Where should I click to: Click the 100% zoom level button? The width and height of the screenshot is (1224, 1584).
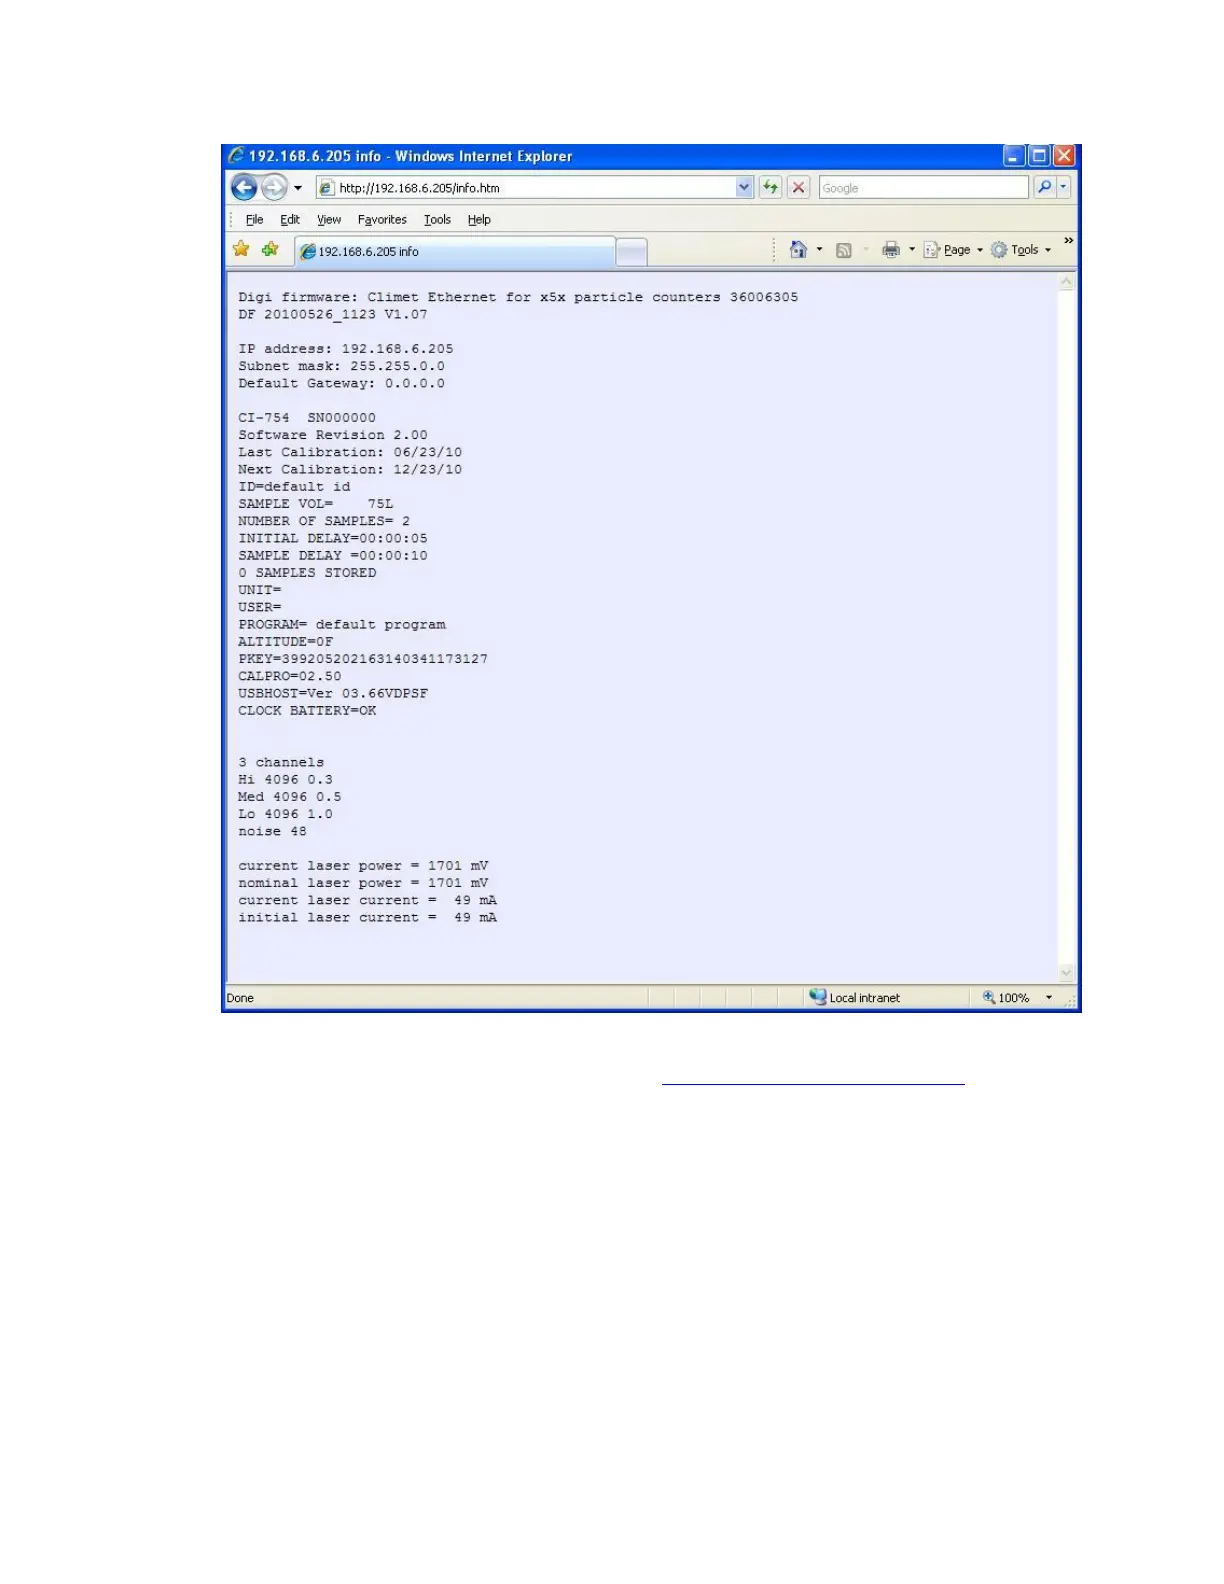pos(1006,998)
